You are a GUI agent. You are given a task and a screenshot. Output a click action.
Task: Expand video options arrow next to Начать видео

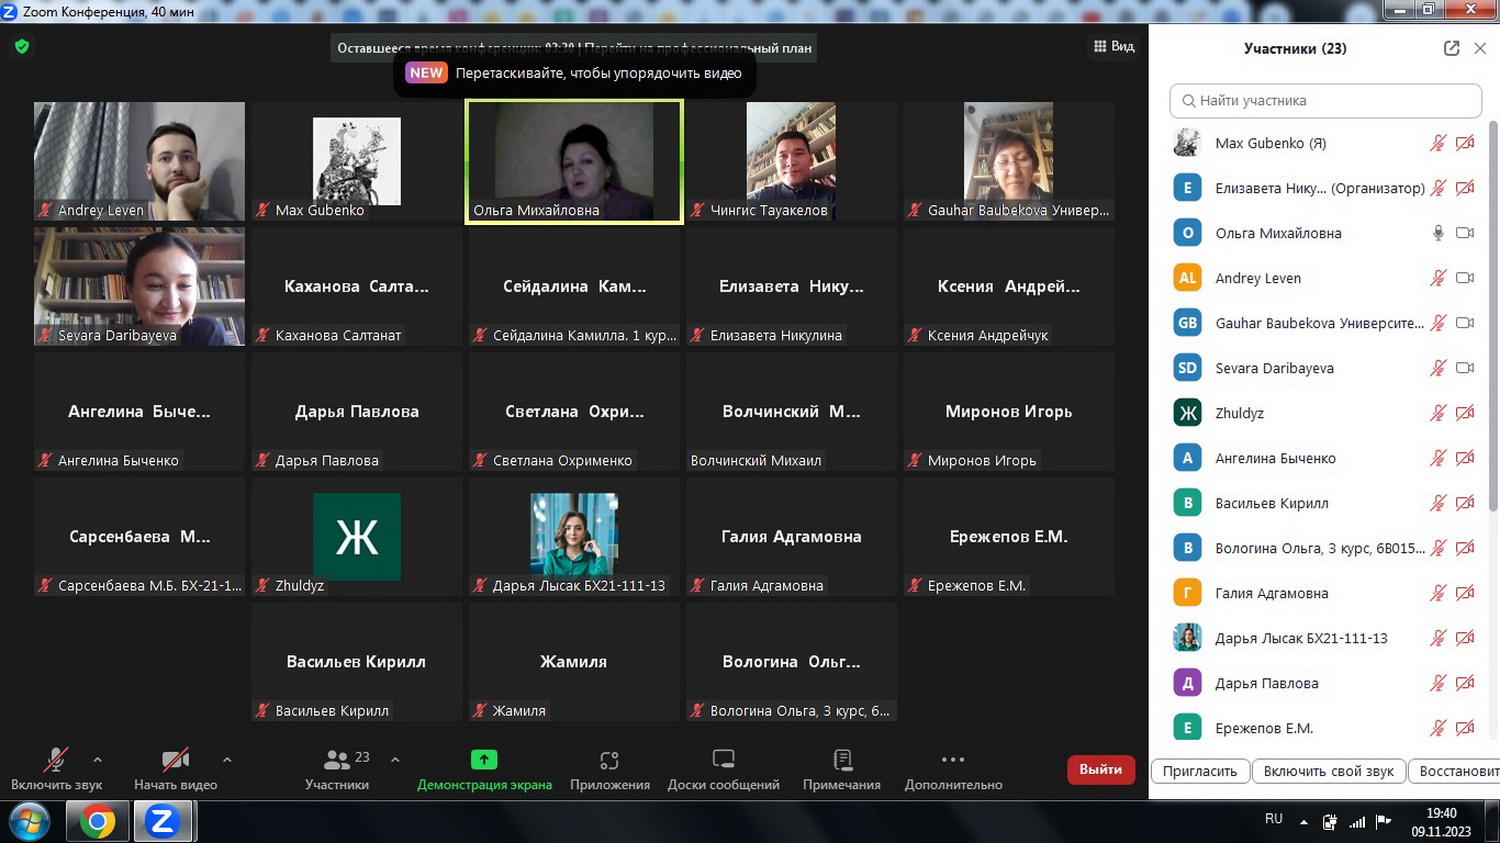pos(227,760)
